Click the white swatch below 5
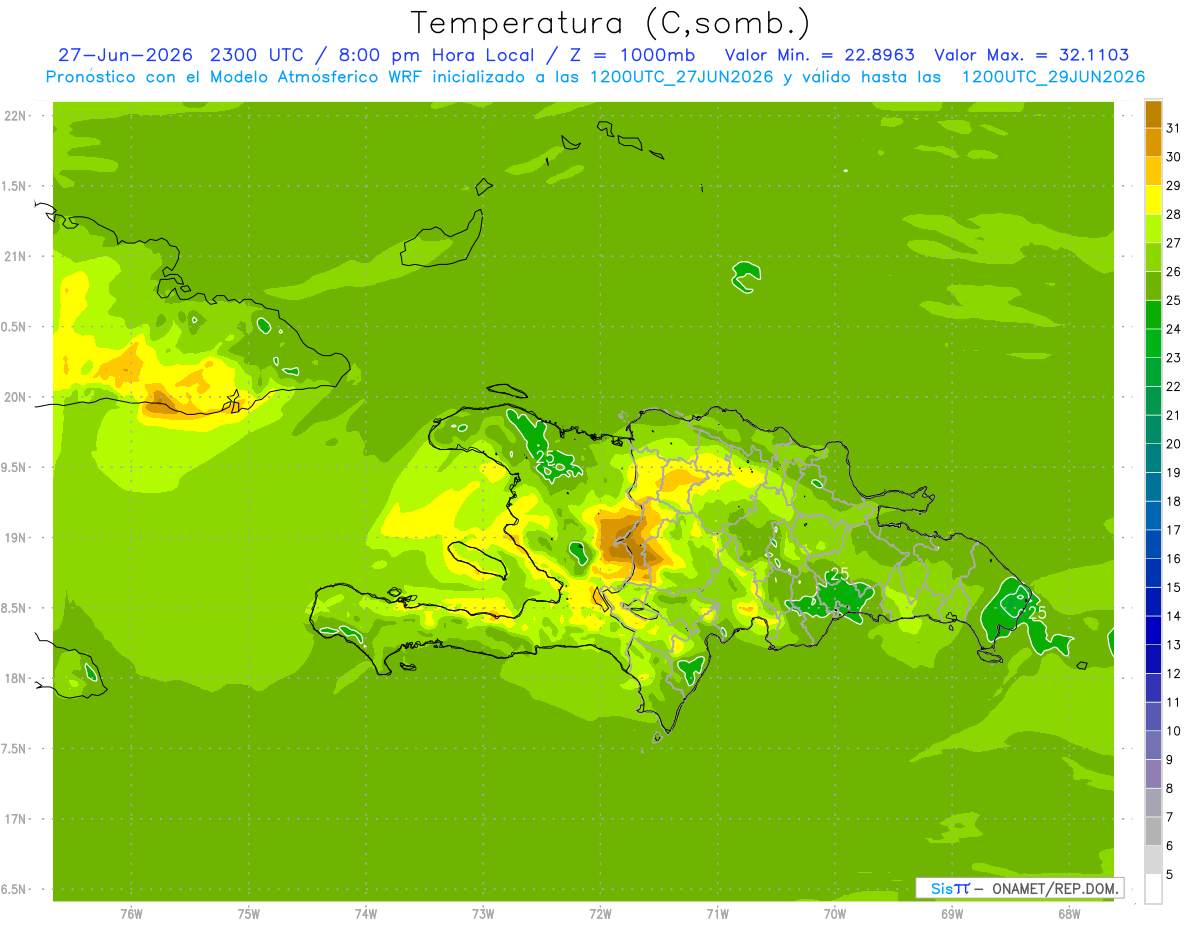The height and width of the screenshot is (927, 1200). coord(1153,889)
